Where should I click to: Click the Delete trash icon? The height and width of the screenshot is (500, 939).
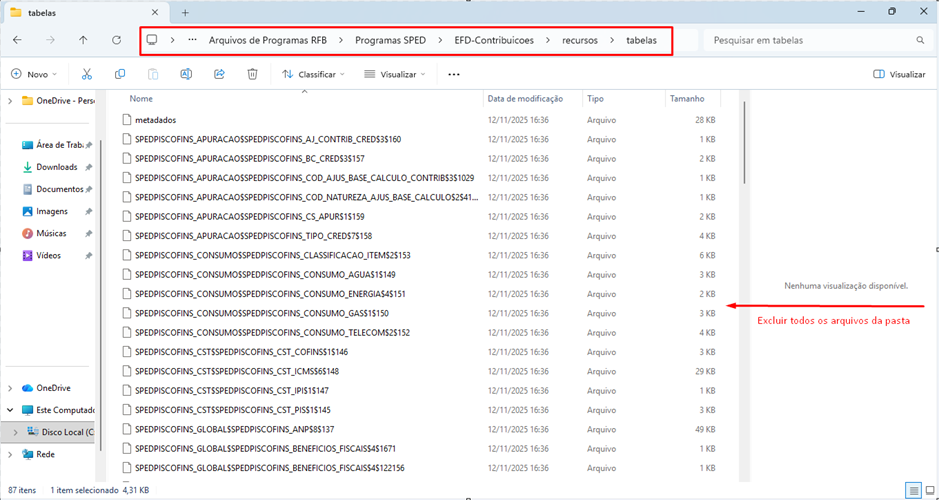pos(253,74)
